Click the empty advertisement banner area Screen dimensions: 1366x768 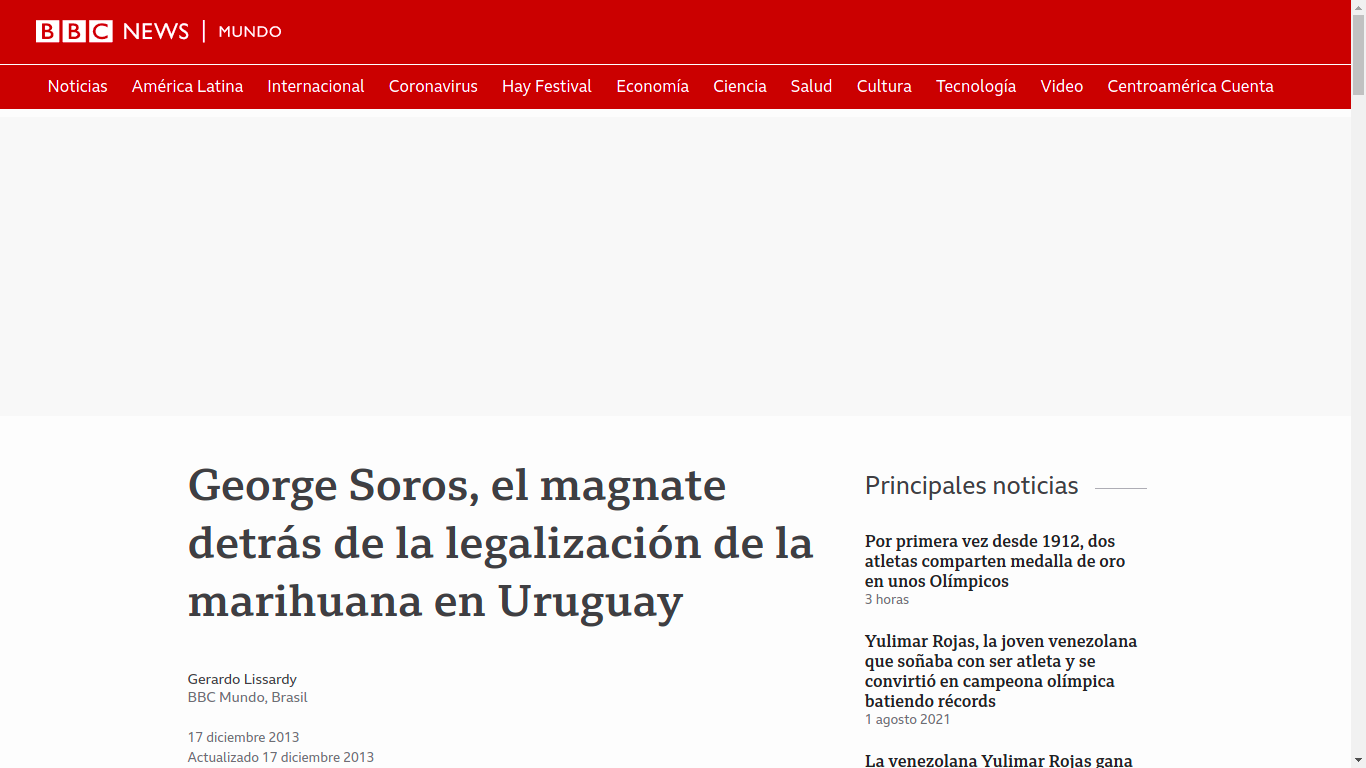tap(675, 266)
